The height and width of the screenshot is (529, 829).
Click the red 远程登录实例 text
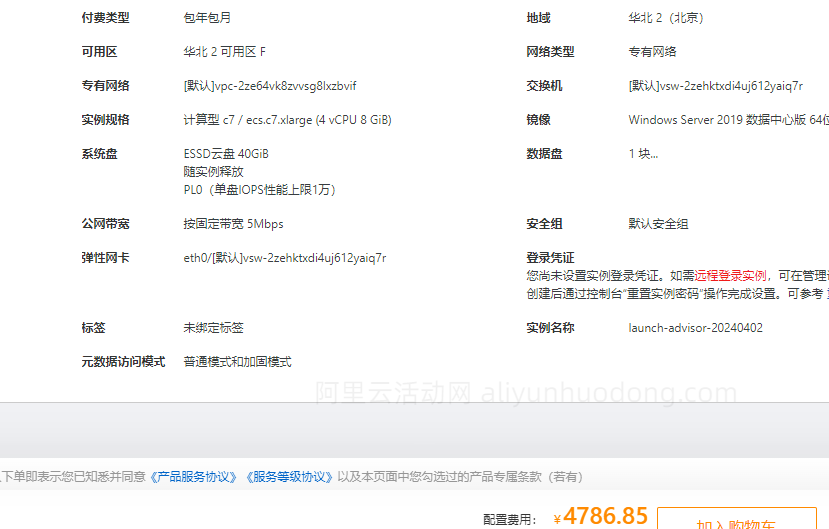click(731, 276)
